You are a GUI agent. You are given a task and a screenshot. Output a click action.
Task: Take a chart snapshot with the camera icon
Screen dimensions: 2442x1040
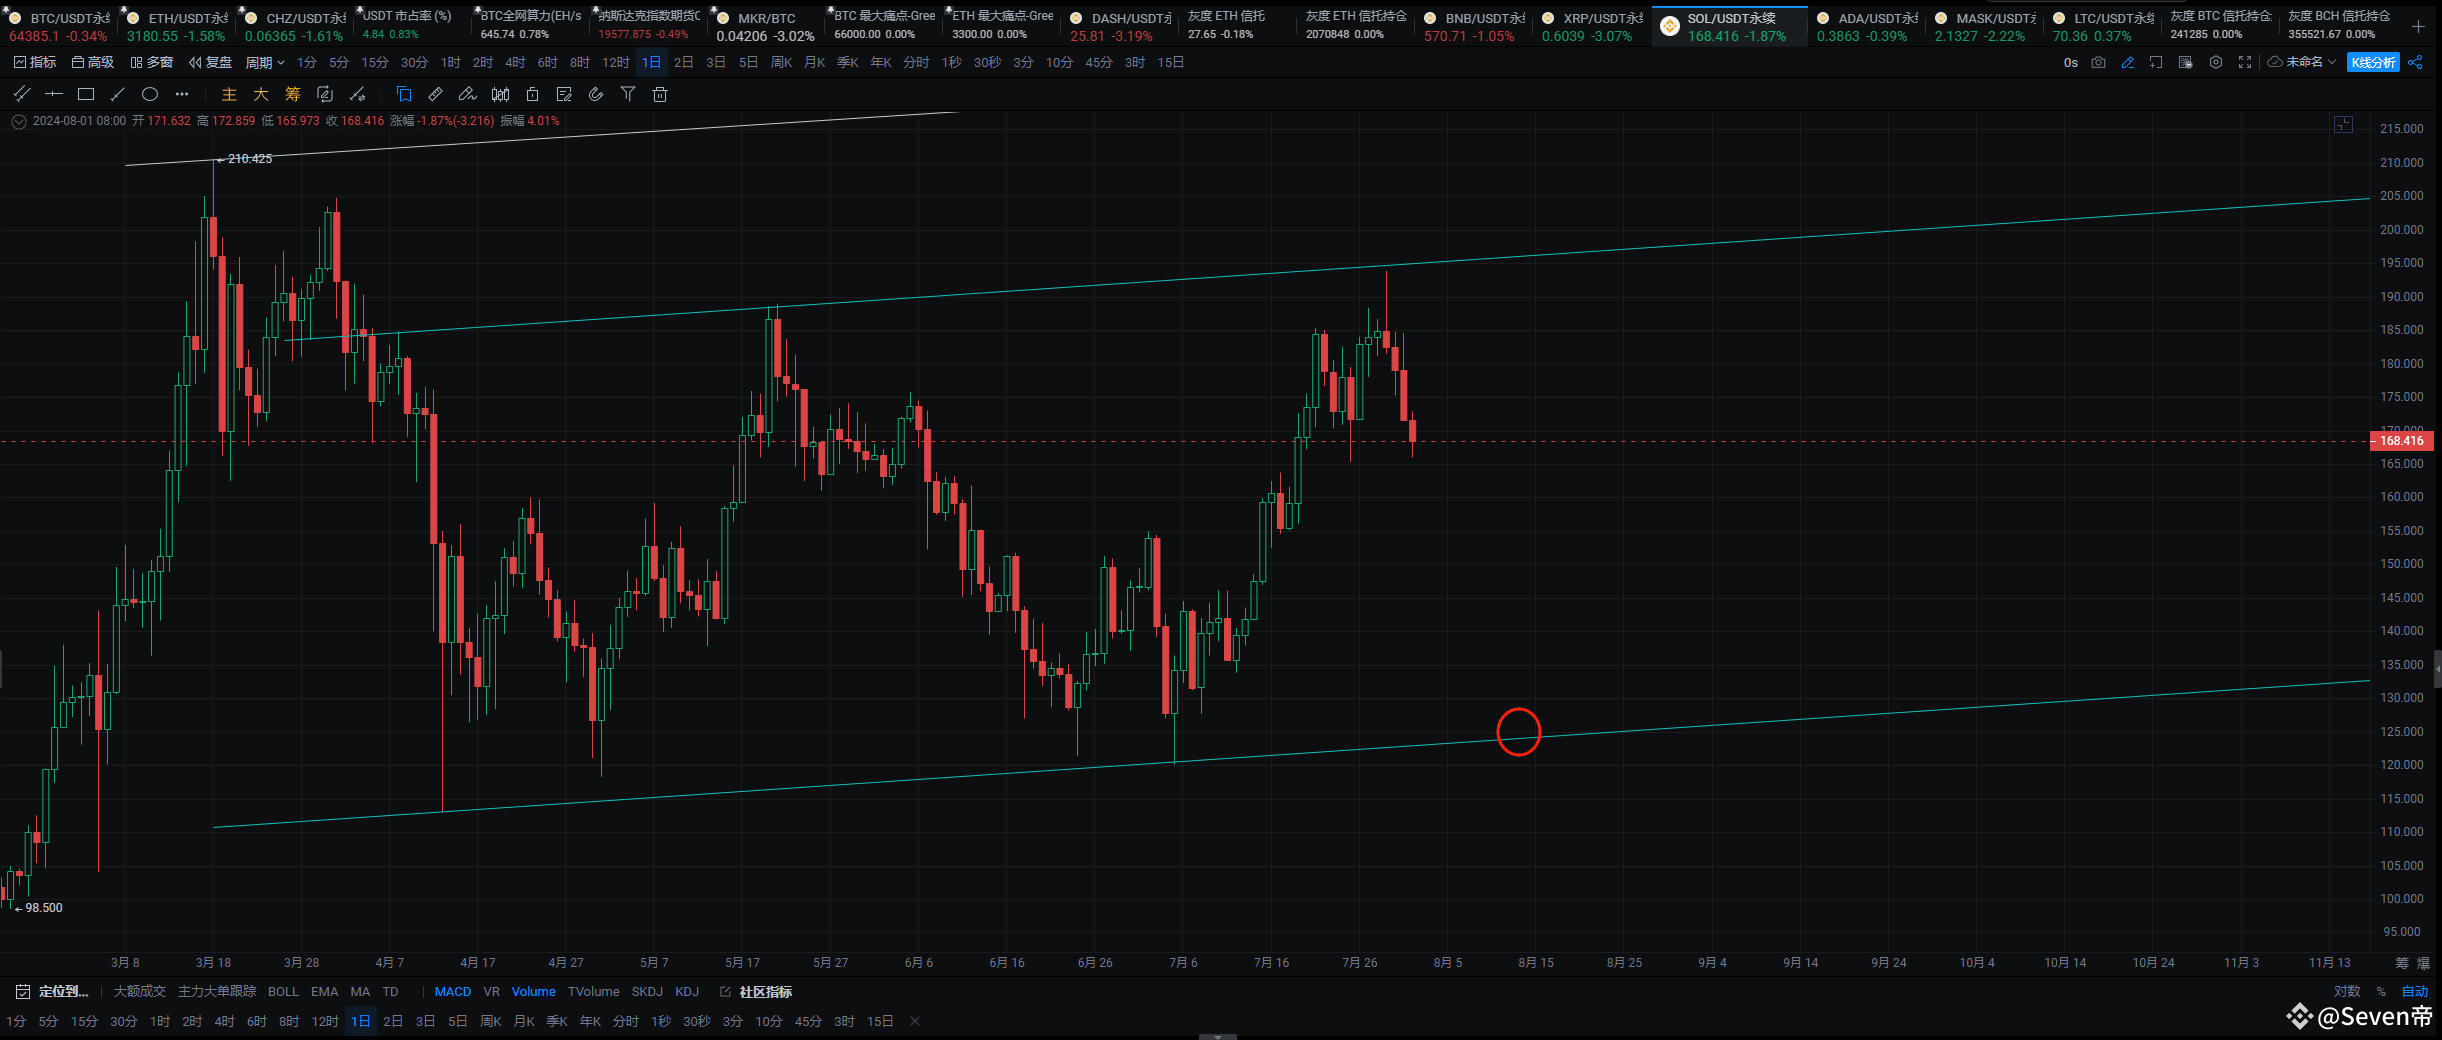(x=2098, y=62)
